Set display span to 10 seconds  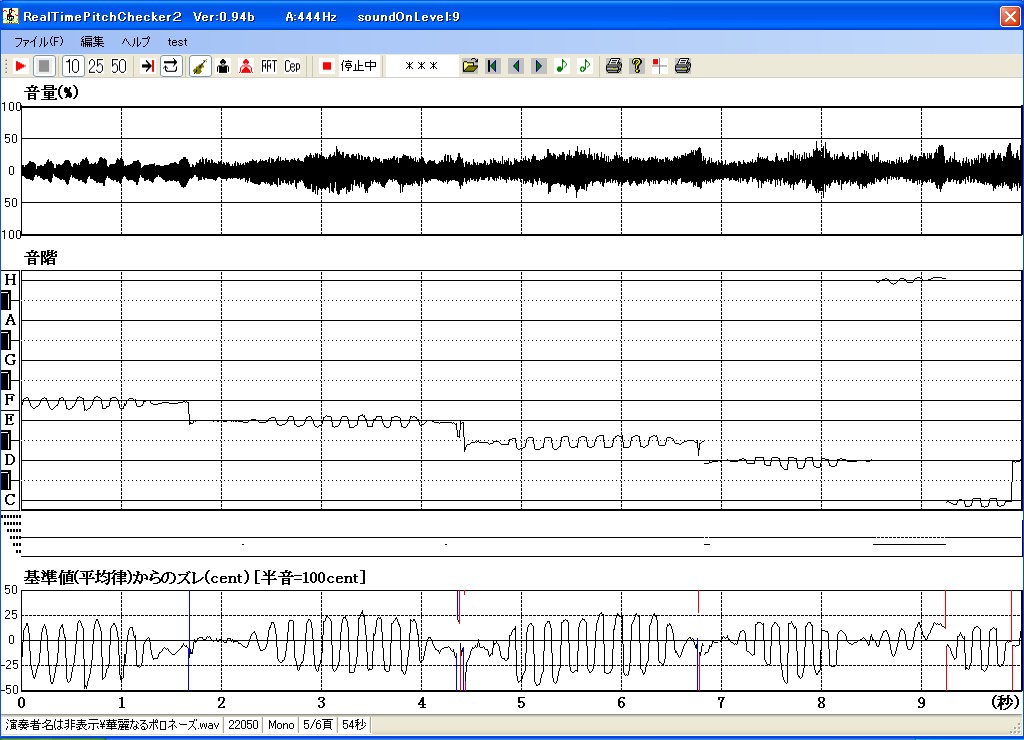(72, 66)
